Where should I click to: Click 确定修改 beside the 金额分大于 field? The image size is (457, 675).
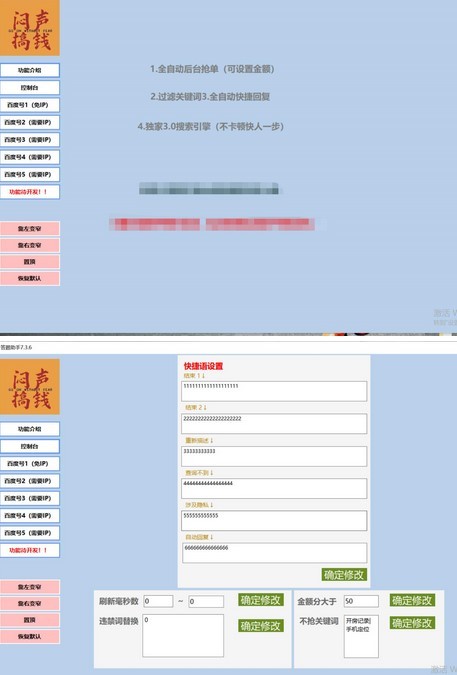(x=412, y=600)
